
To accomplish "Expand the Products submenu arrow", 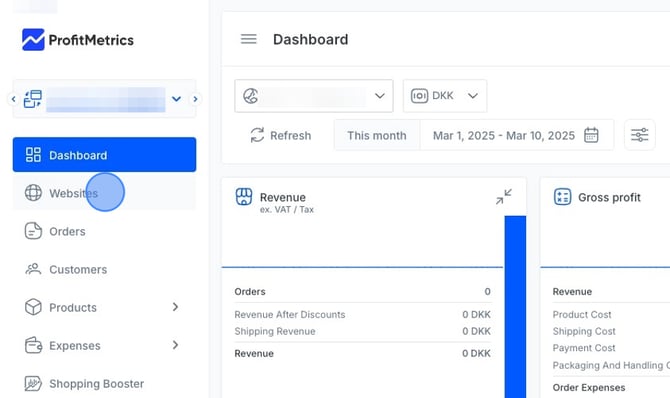I will point(175,307).
